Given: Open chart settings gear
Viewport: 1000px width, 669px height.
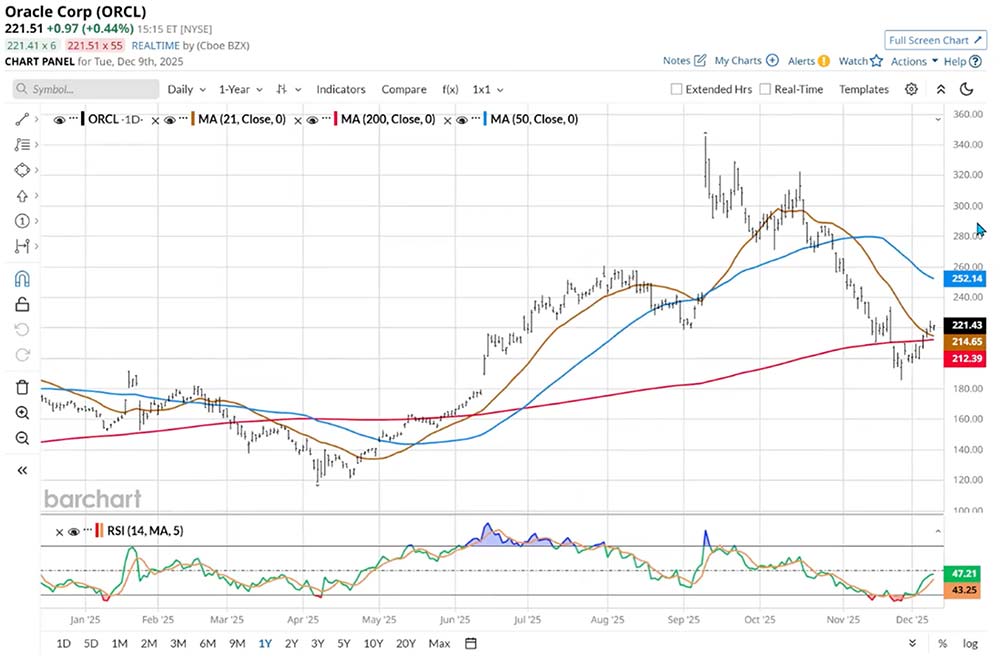Looking at the screenshot, I should click(x=911, y=89).
